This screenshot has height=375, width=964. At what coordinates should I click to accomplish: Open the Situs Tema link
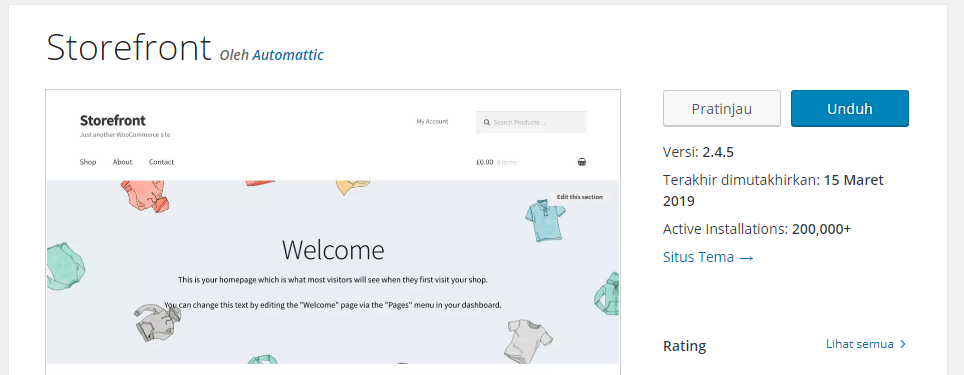tap(708, 257)
